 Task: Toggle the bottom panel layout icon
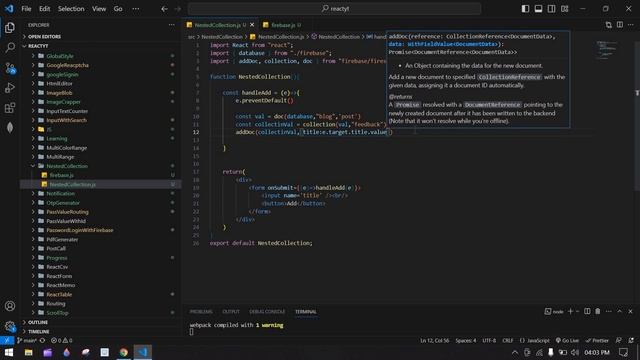tap(538, 9)
